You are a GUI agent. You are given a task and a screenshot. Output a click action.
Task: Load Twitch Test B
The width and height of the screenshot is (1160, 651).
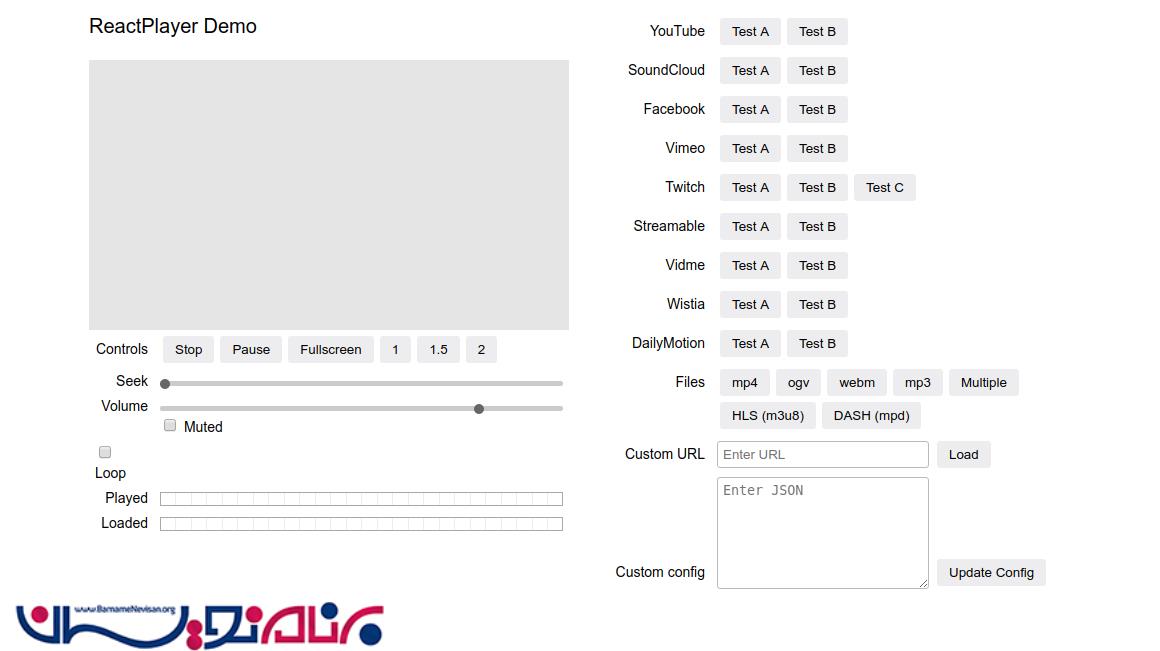pos(817,188)
